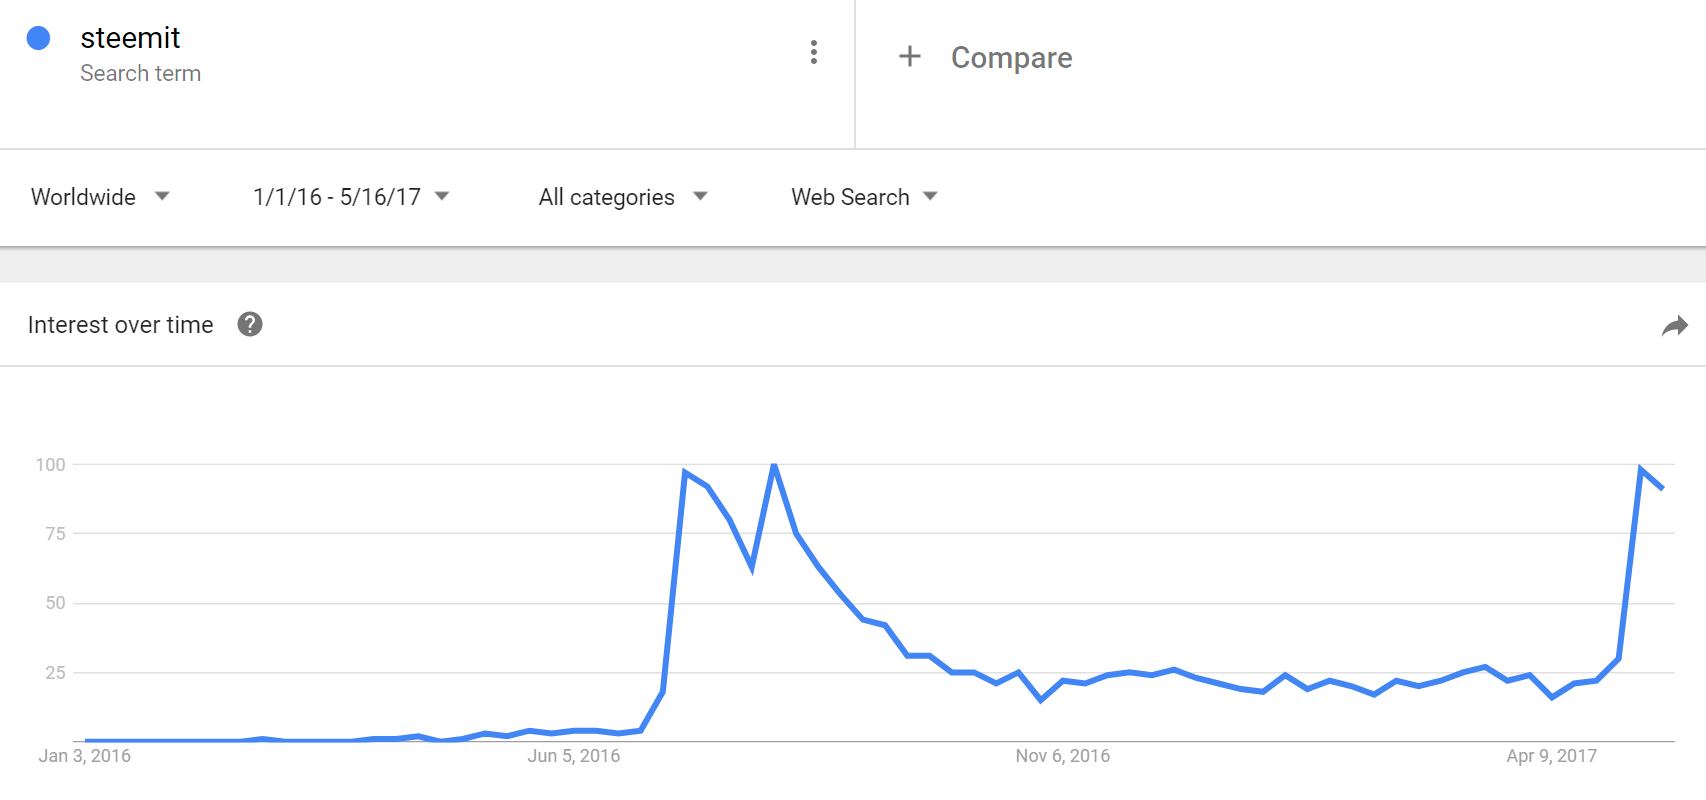
Task: Expand the All categories dropdown
Action: pyautogui.click(x=623, y=197)
